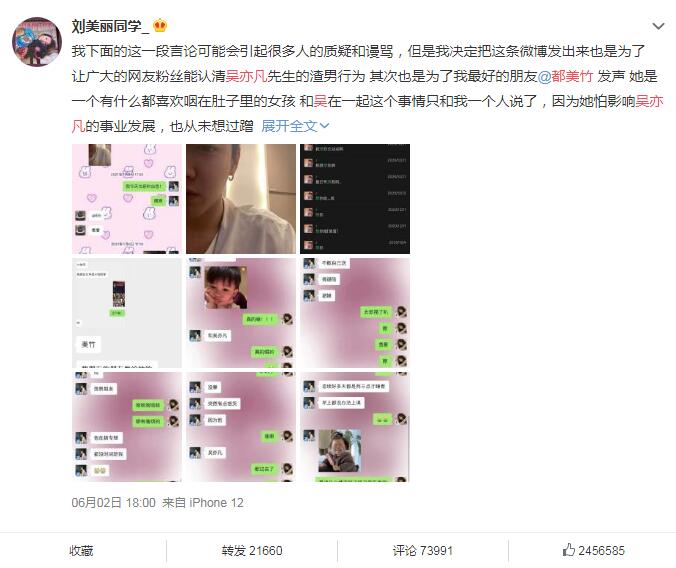Expand full text with 展开全文
The image size is (676, 568).
point(295,126)
